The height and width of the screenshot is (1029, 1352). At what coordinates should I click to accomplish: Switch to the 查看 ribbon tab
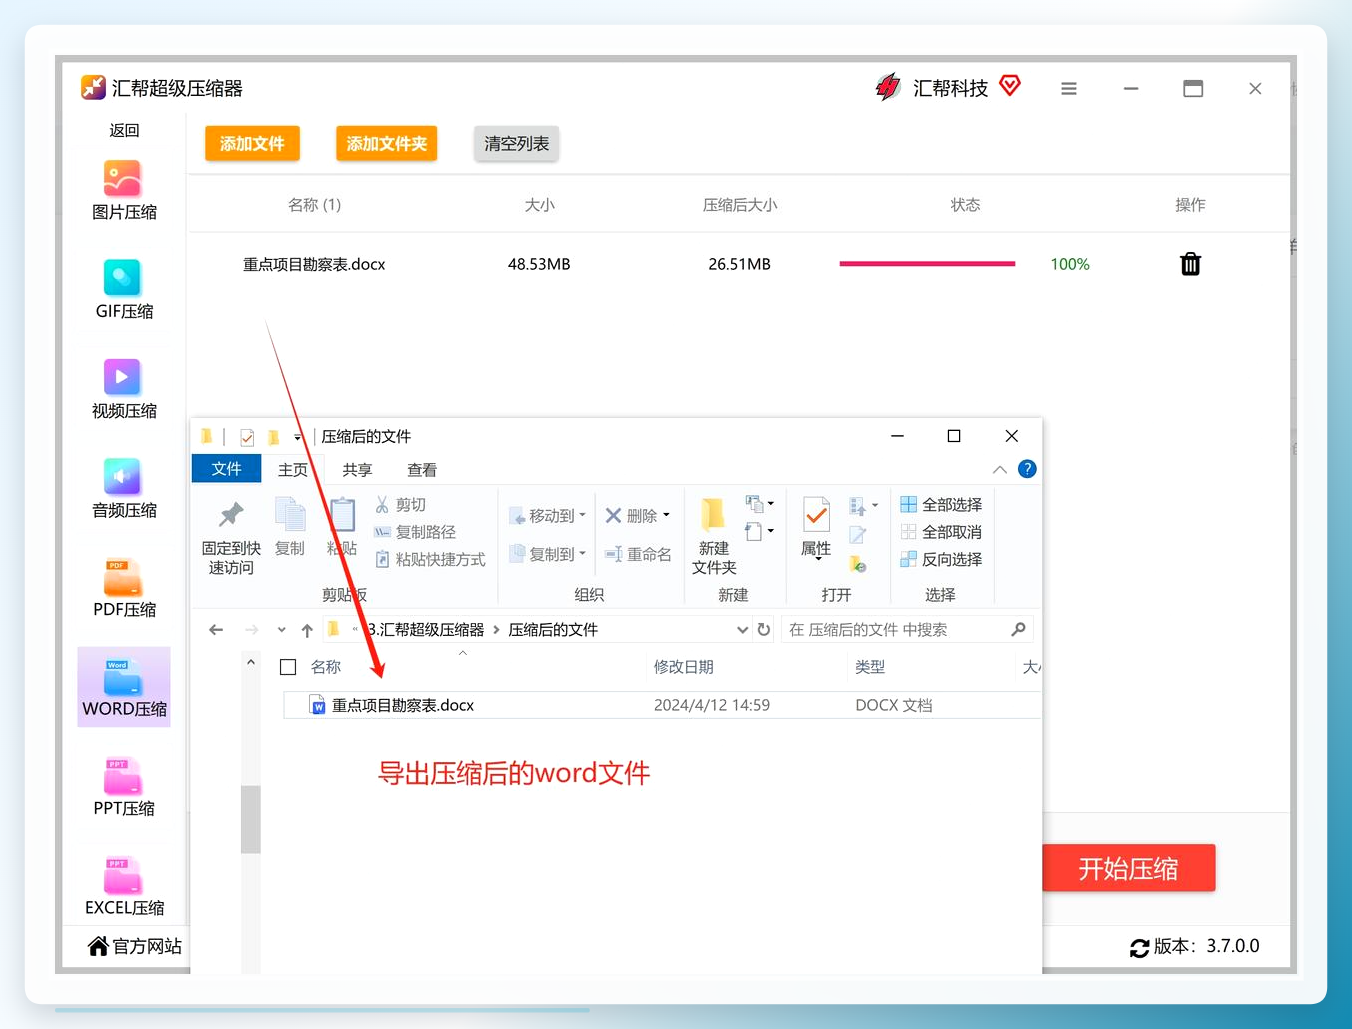tap(422, 470)
